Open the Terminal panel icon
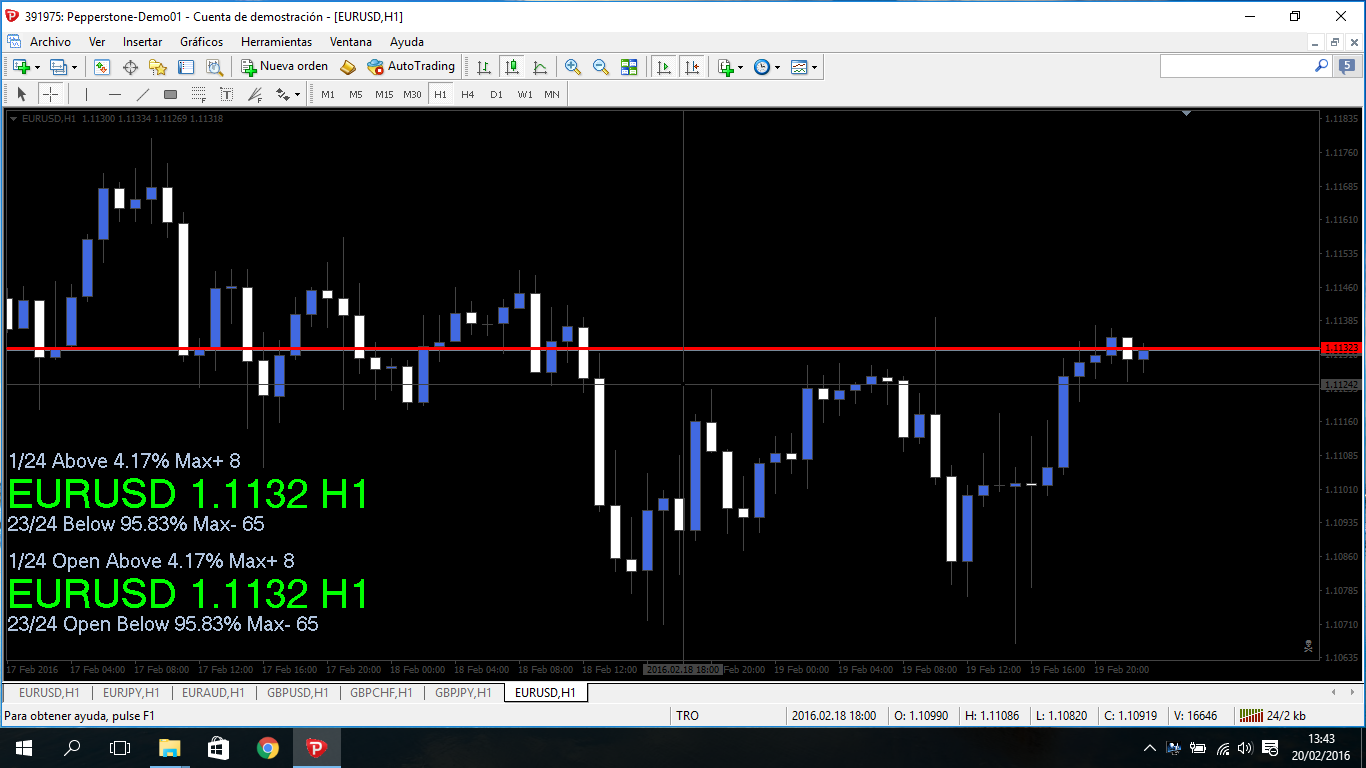This screenshot has height=768, width=1366. coord(186,67)
